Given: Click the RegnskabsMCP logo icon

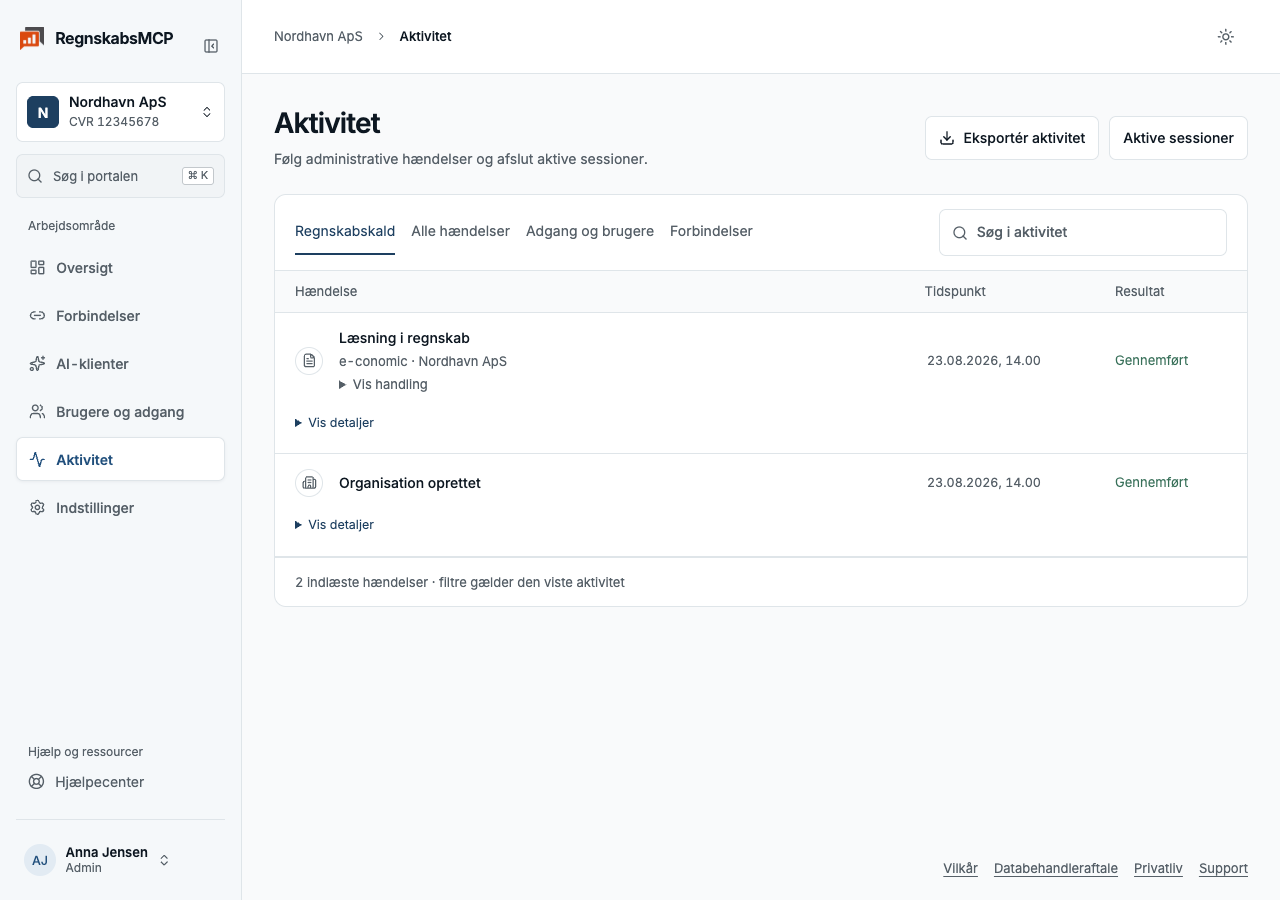Looking at the screenshot, I should (x=31, y=39).
